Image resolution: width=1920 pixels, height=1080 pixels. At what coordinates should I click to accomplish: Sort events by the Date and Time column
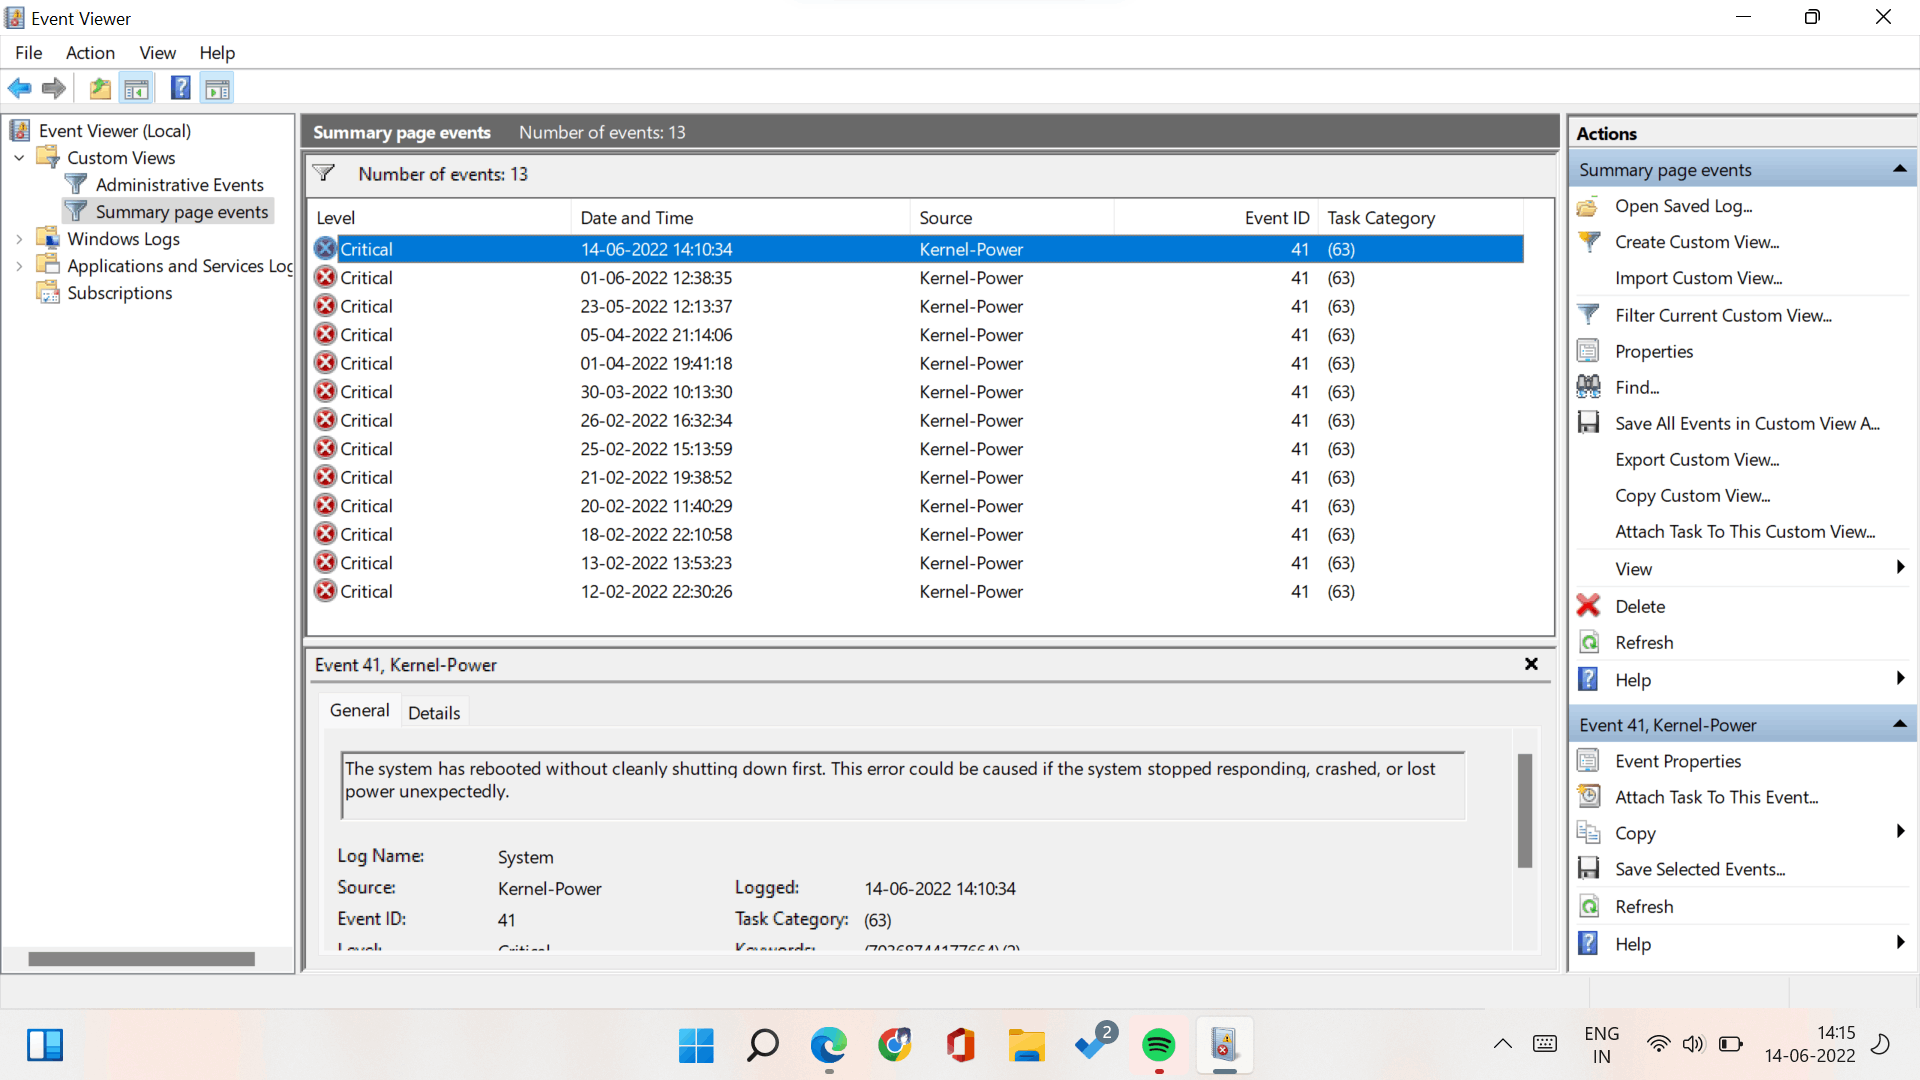tap(740, 218)
